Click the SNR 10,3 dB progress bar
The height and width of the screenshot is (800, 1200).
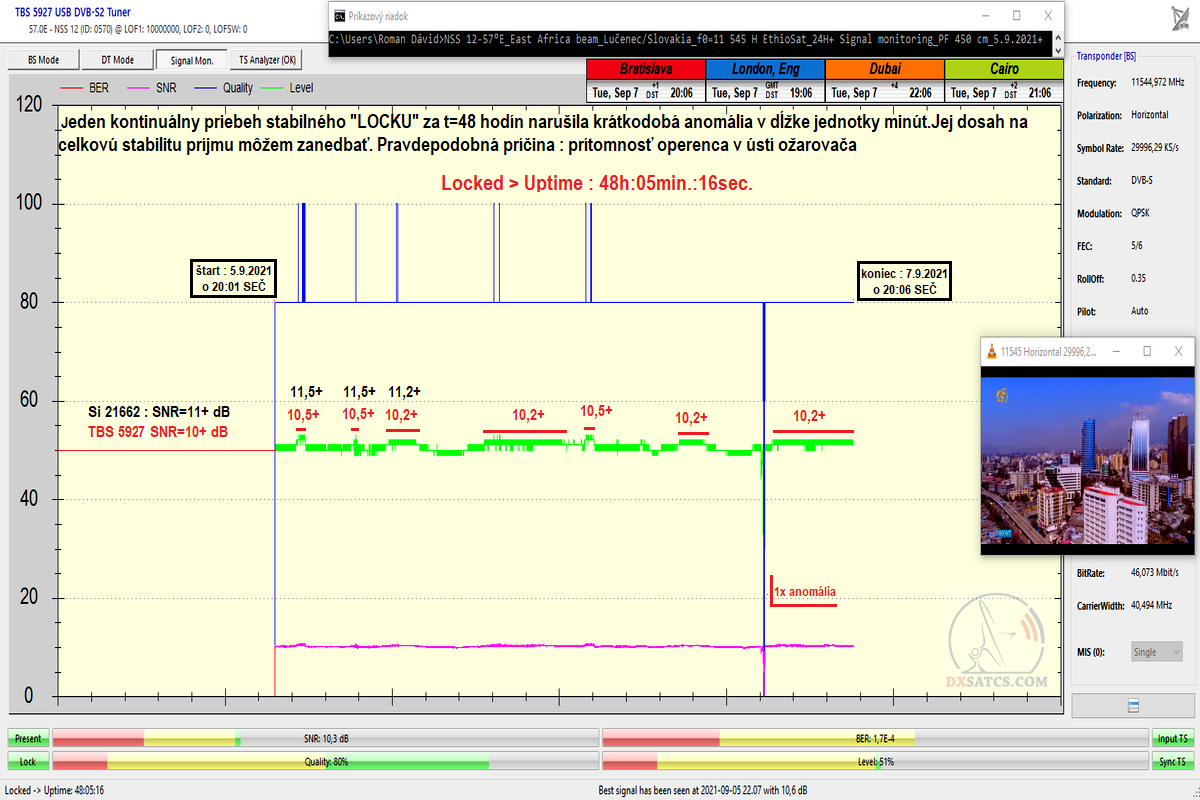click(325, 738)
